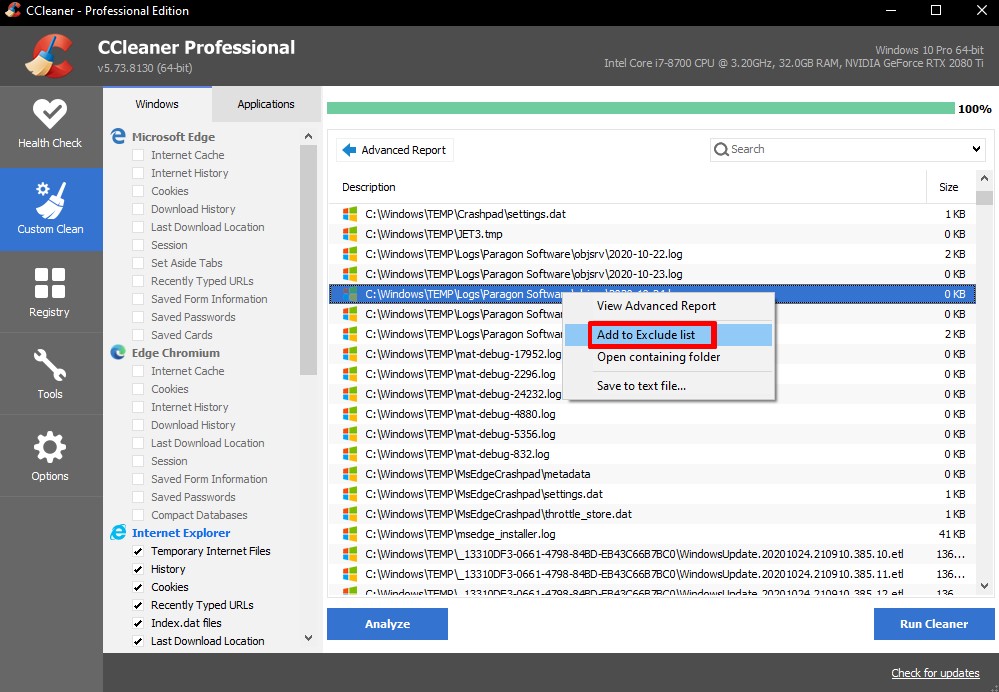Click Windows flag icon beside 2020-10-23.log
999x692 pixels.
pyautogui.click(x=350, y=274)
